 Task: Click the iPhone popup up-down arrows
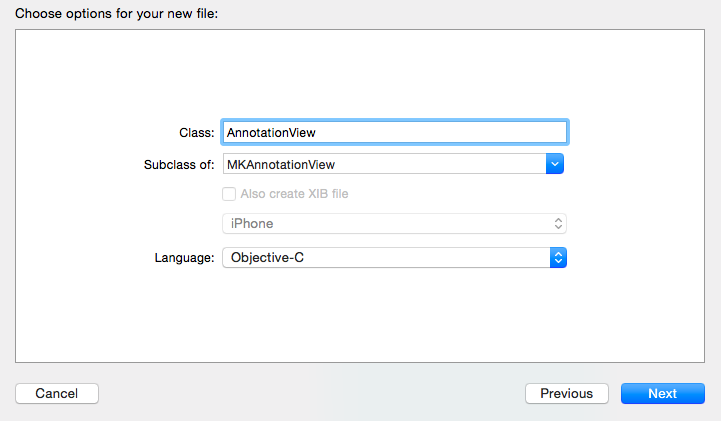point(559,224)
